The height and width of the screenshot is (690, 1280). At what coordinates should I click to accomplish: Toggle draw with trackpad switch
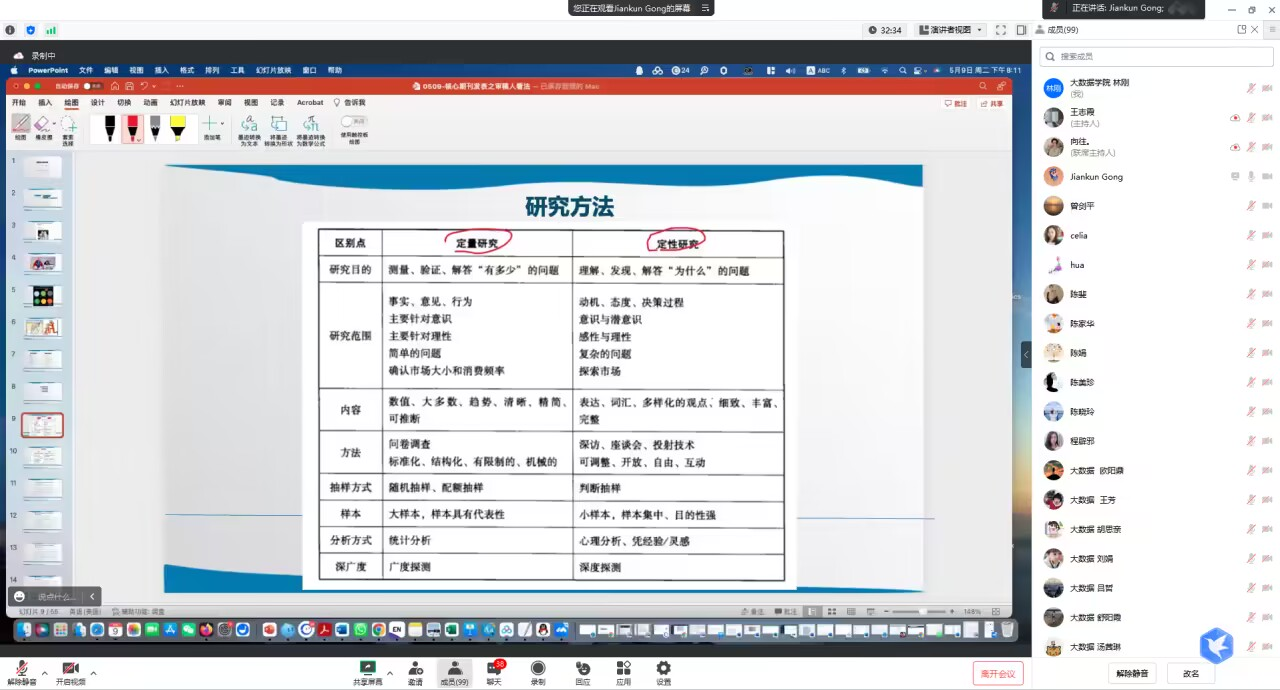[x=353, y=121]
